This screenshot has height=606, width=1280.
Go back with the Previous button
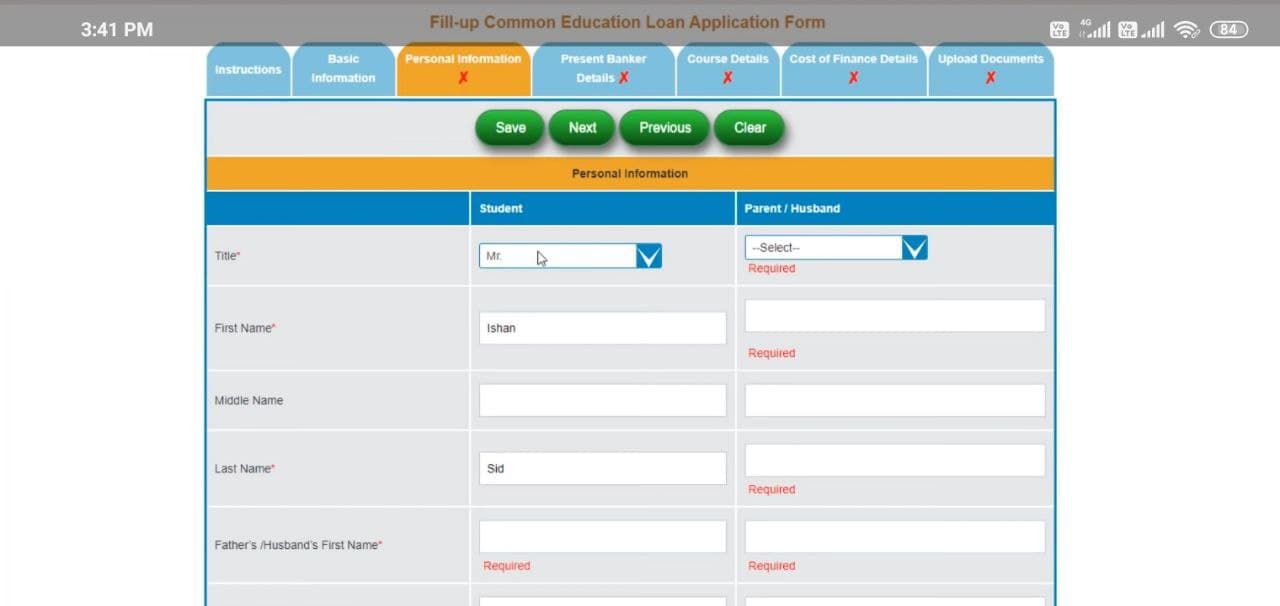tap(665, 128)
